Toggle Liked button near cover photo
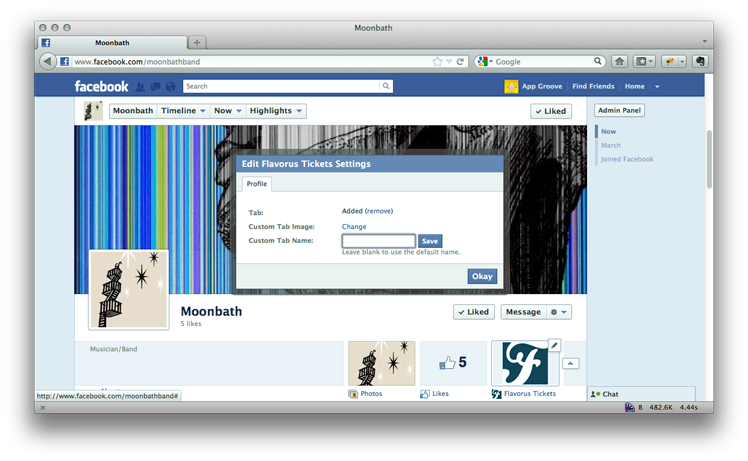The width and height of the screenshot is (748, 461). click(x=474, y=312)
